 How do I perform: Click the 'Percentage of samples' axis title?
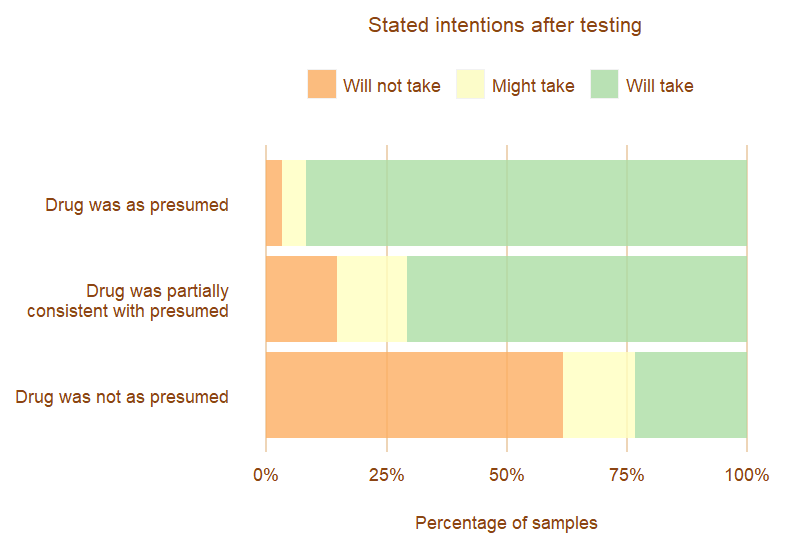tap(506, 523)
